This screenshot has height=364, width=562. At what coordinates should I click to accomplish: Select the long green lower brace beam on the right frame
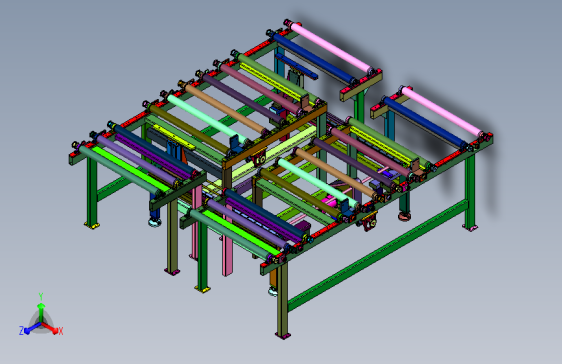(x=378, y=255)
